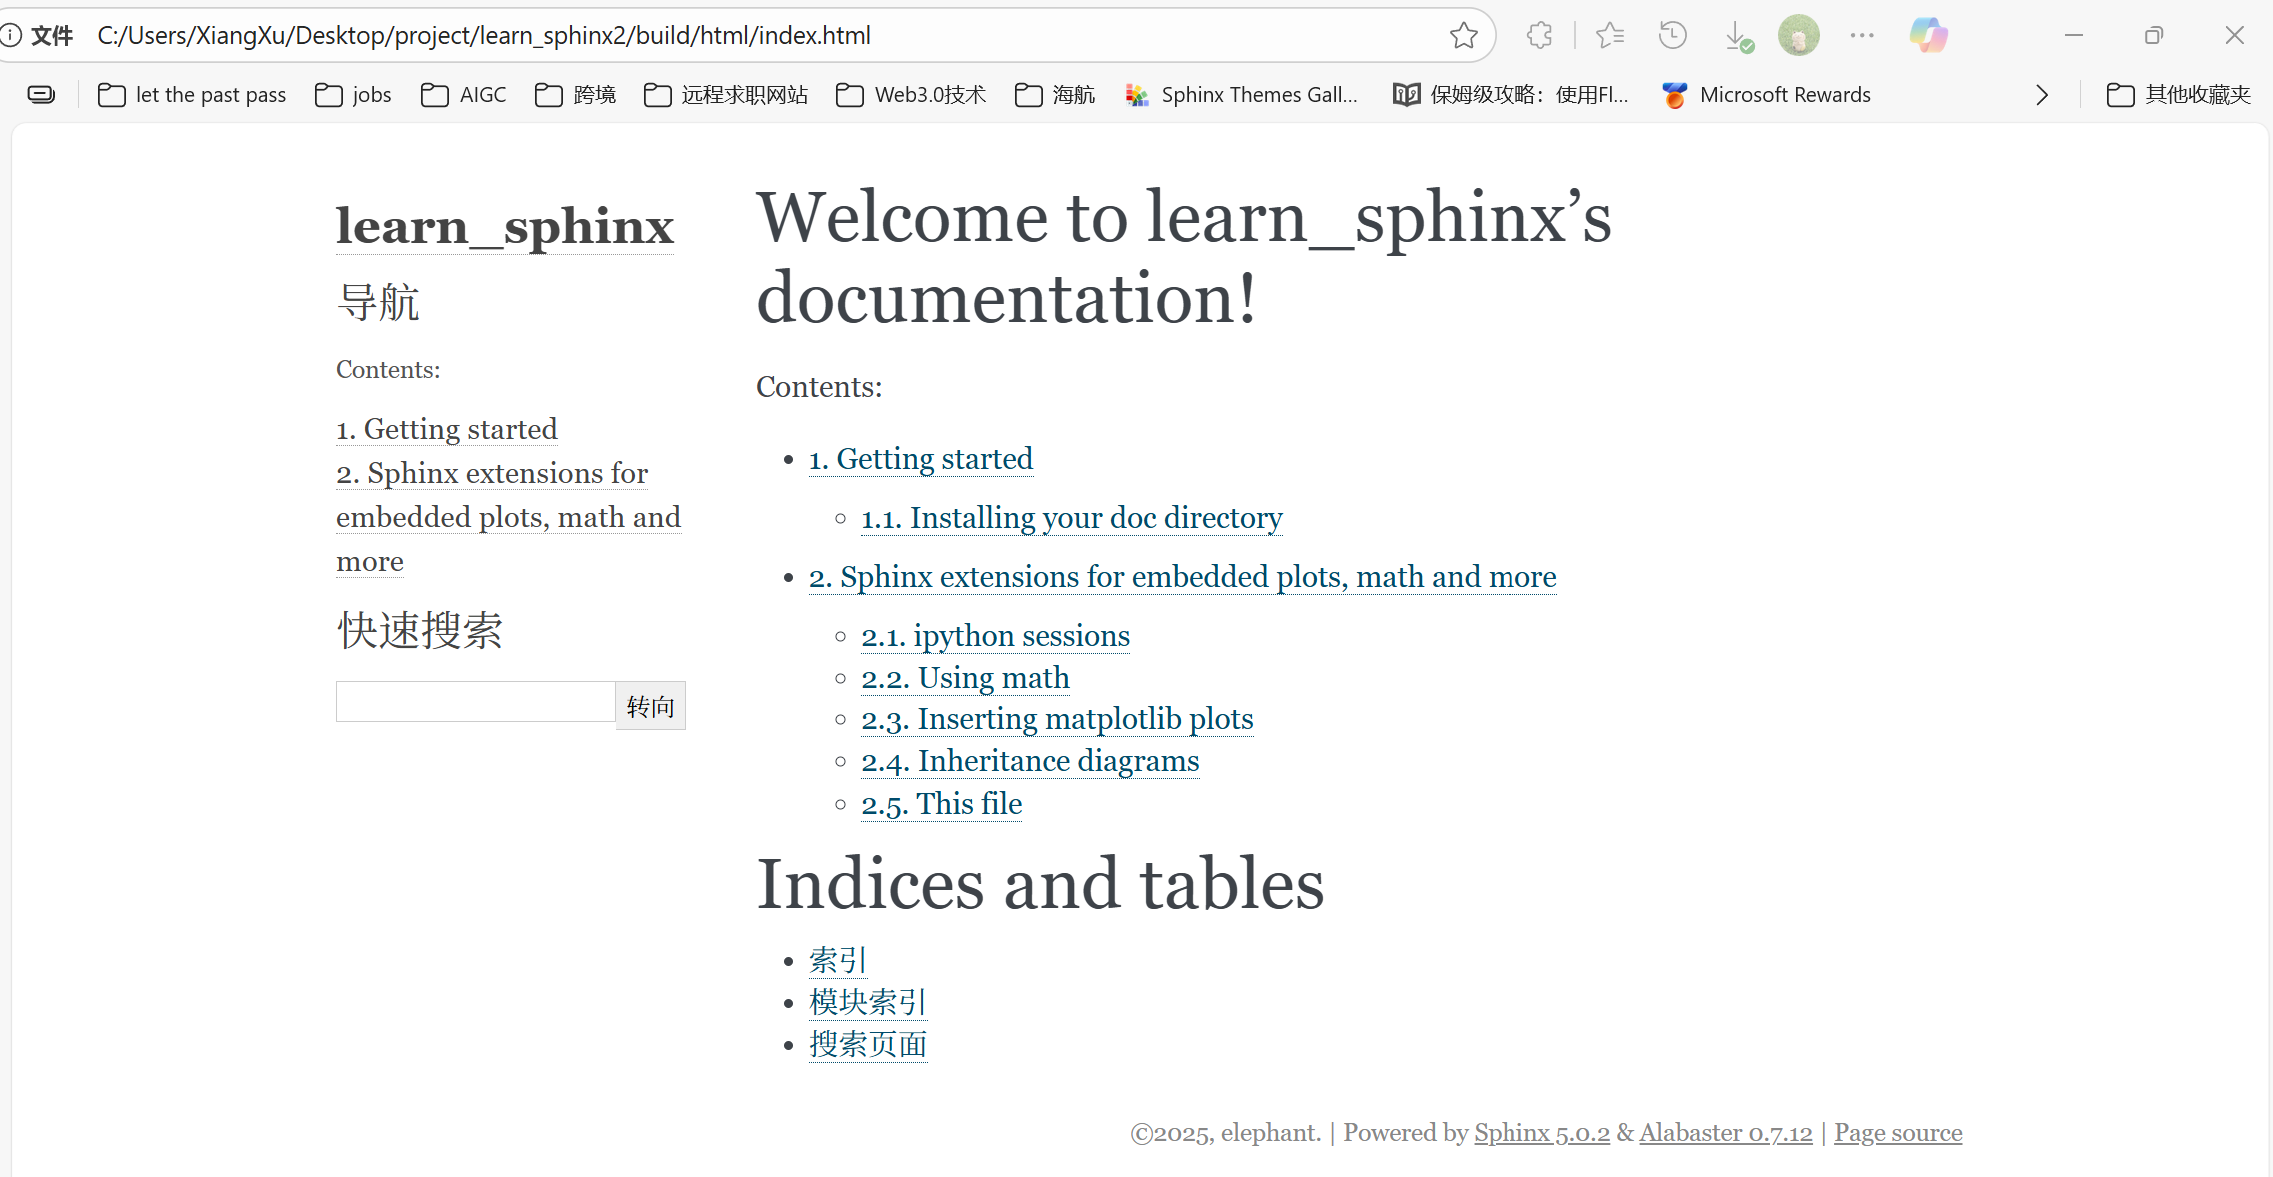Open the three-dot settings menu
The image size is (2273, 1177).
(1861, 36)
